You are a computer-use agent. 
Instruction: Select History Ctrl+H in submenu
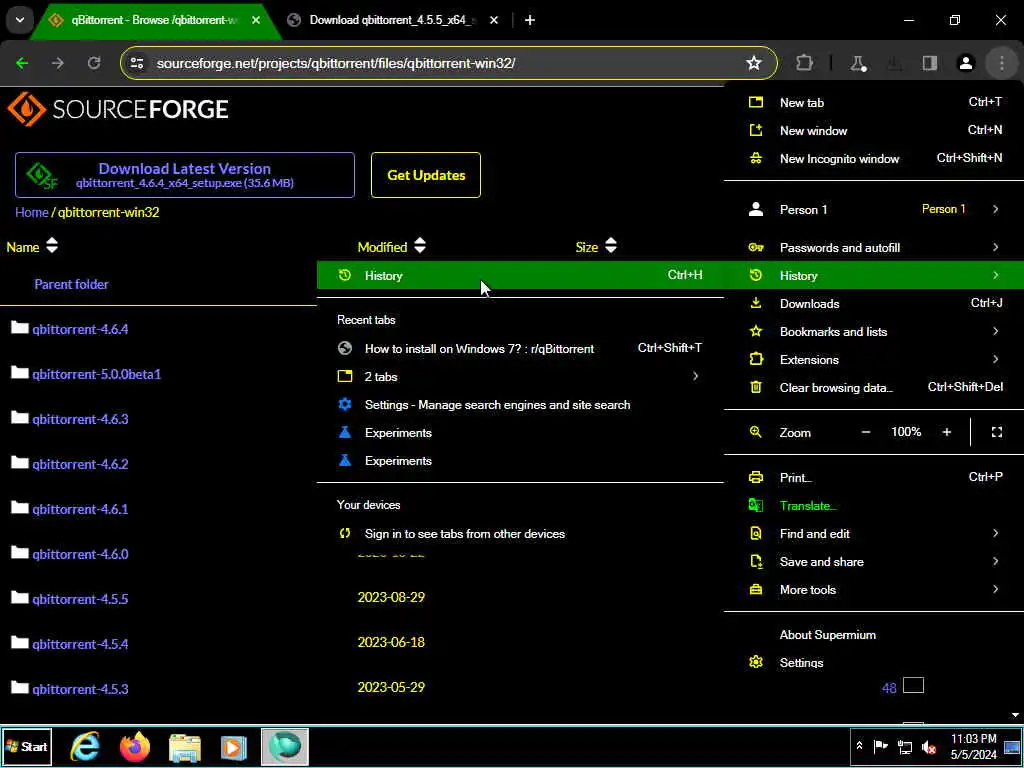(520, 275)
